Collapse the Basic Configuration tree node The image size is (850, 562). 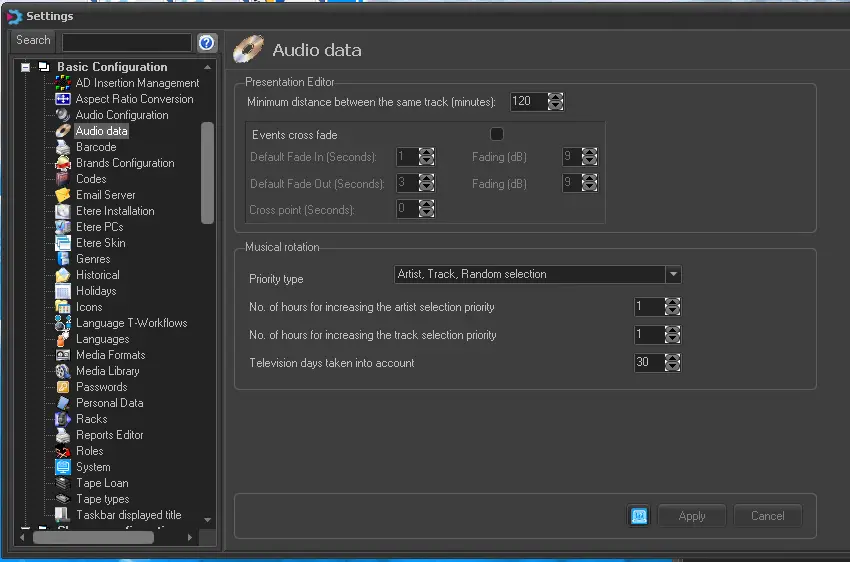25,67
